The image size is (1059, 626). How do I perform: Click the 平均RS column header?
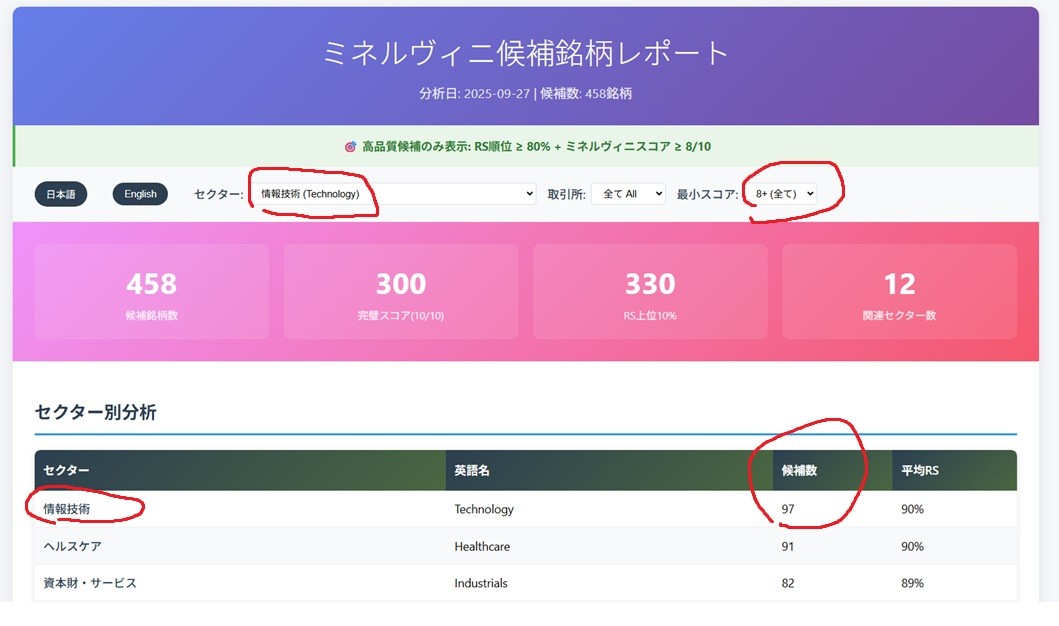[x=920, y=470]
